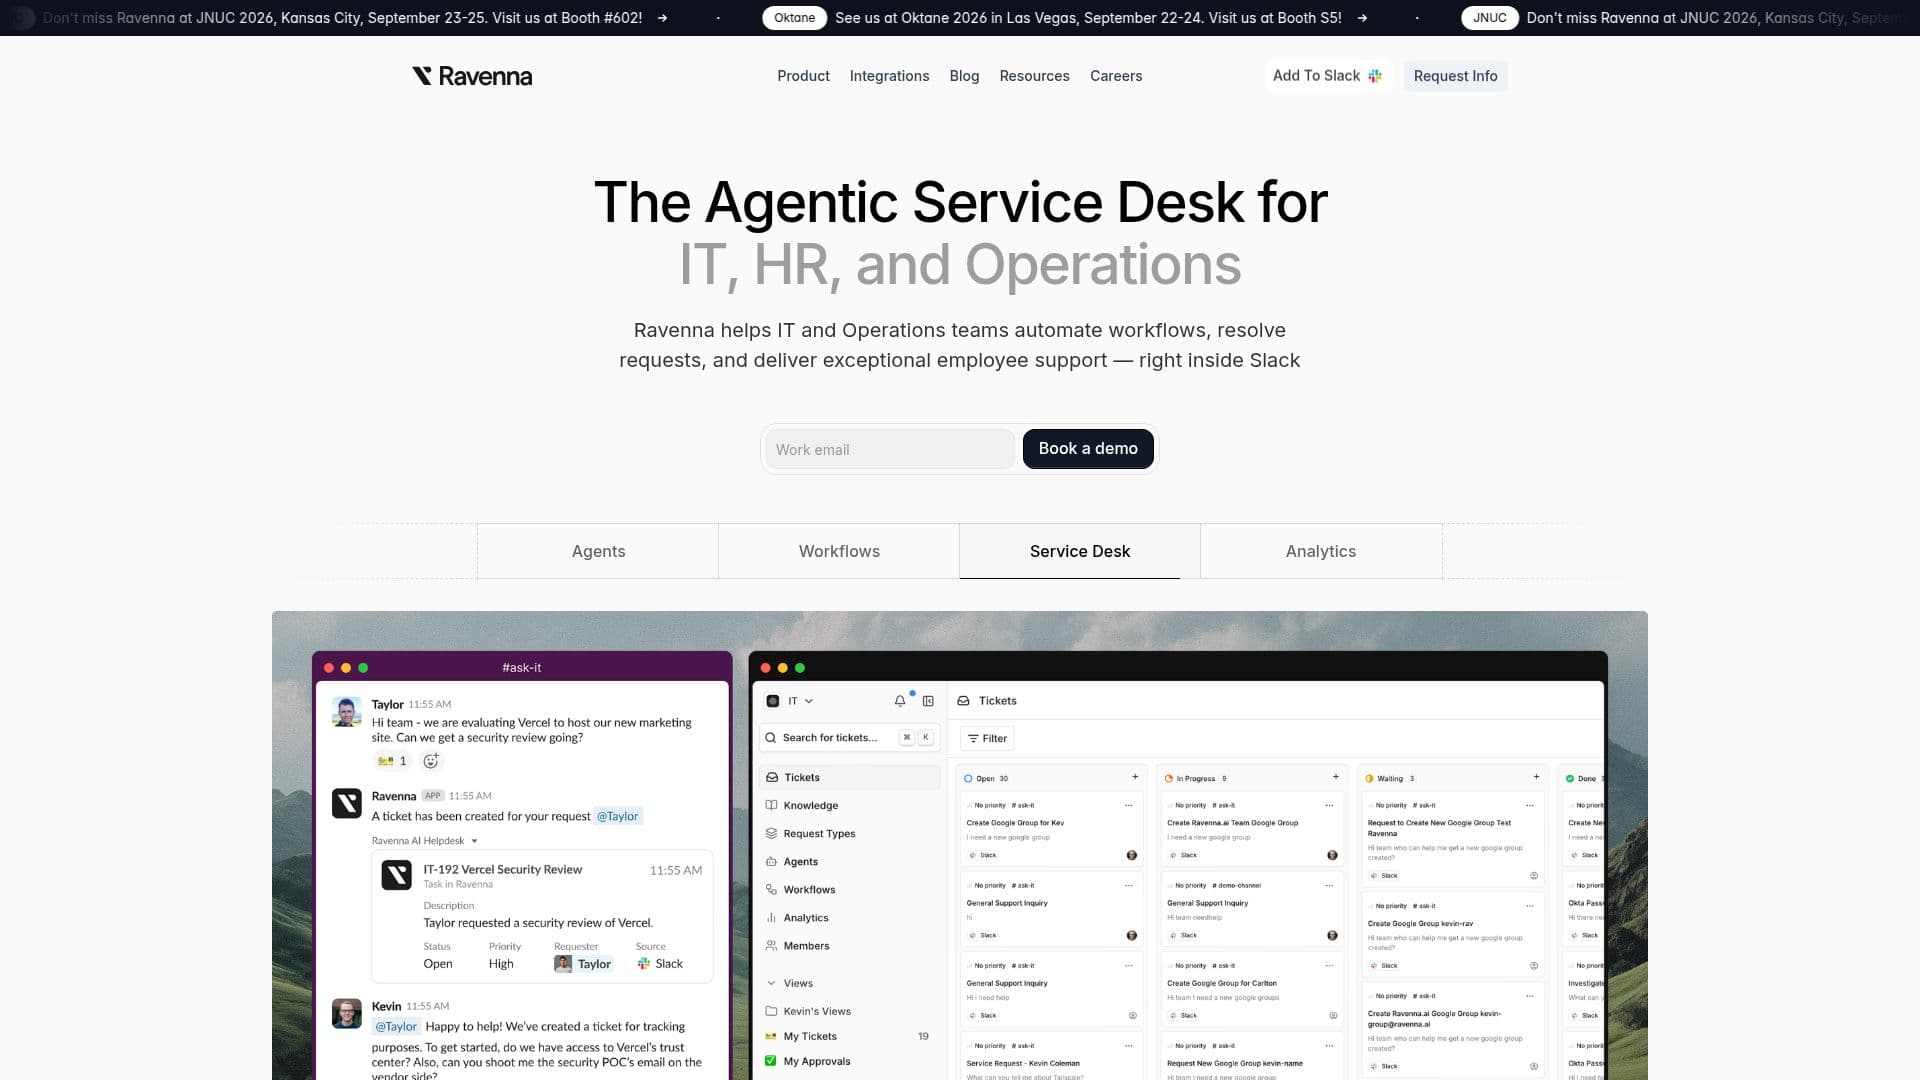
Task: Click assignee avatar on Create Google Group for Kev card
Action: click(1132, 855)
